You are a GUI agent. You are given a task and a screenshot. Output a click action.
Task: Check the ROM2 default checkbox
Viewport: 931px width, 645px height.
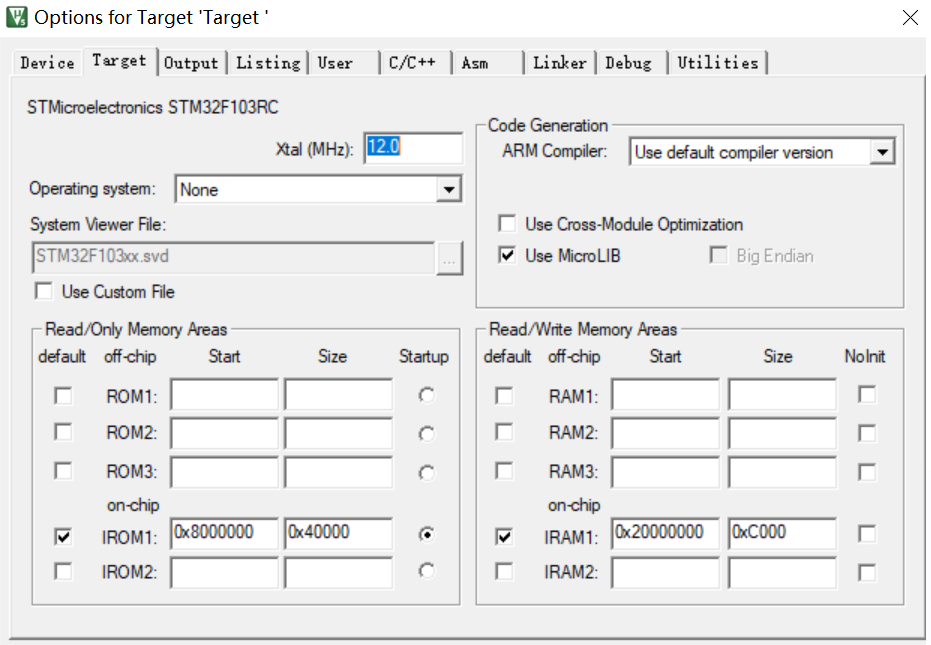click(63, 432)
